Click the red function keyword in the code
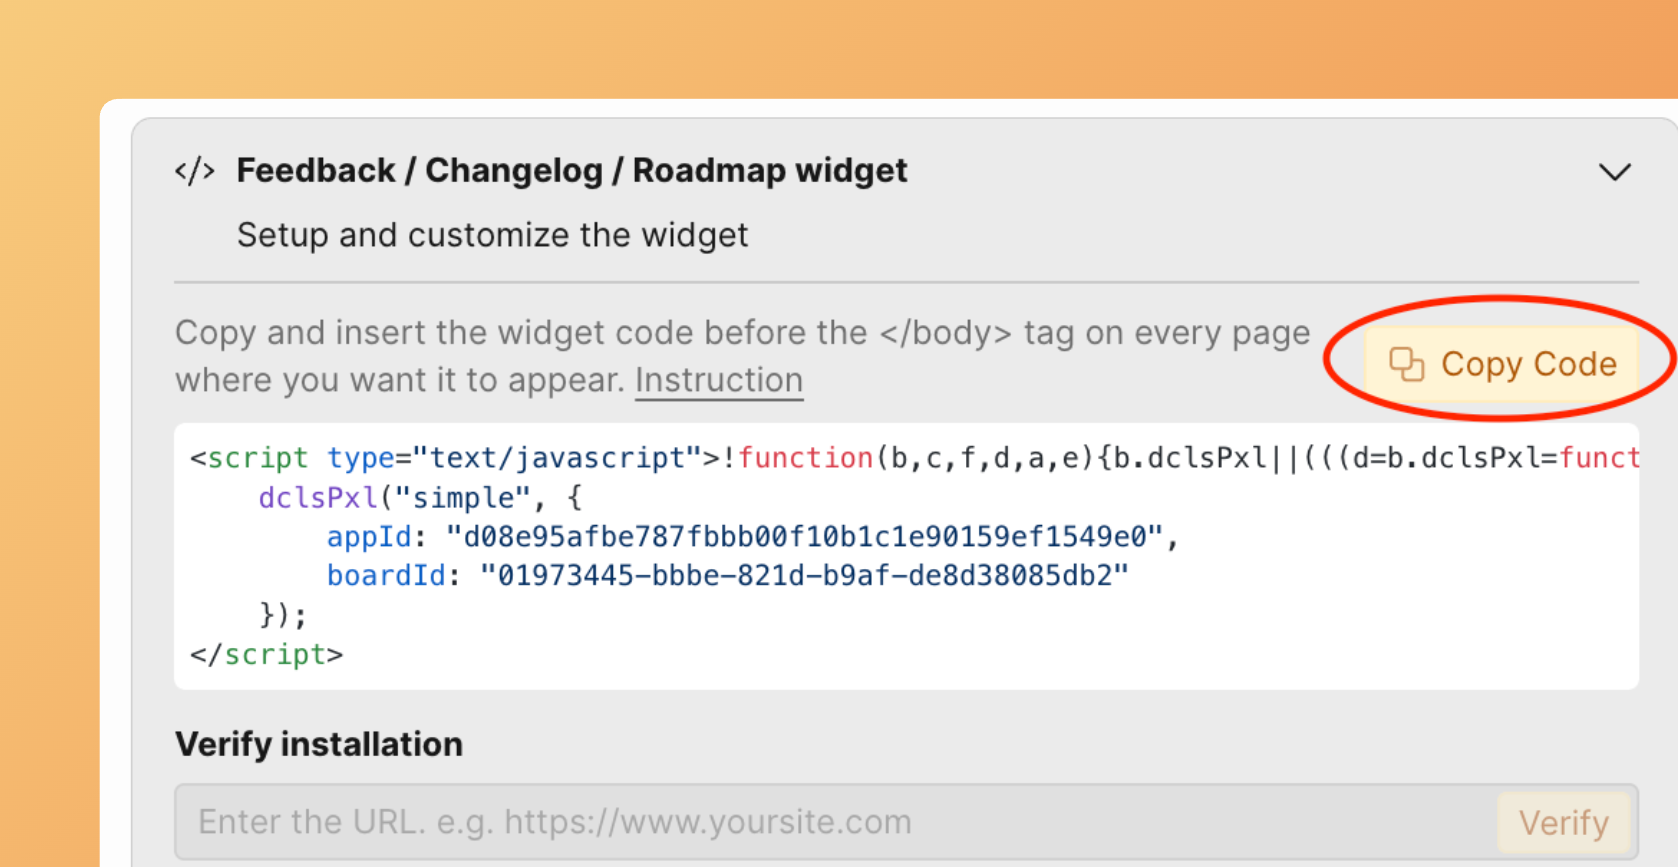The image size is (1678, 867). tap(805, 458)
